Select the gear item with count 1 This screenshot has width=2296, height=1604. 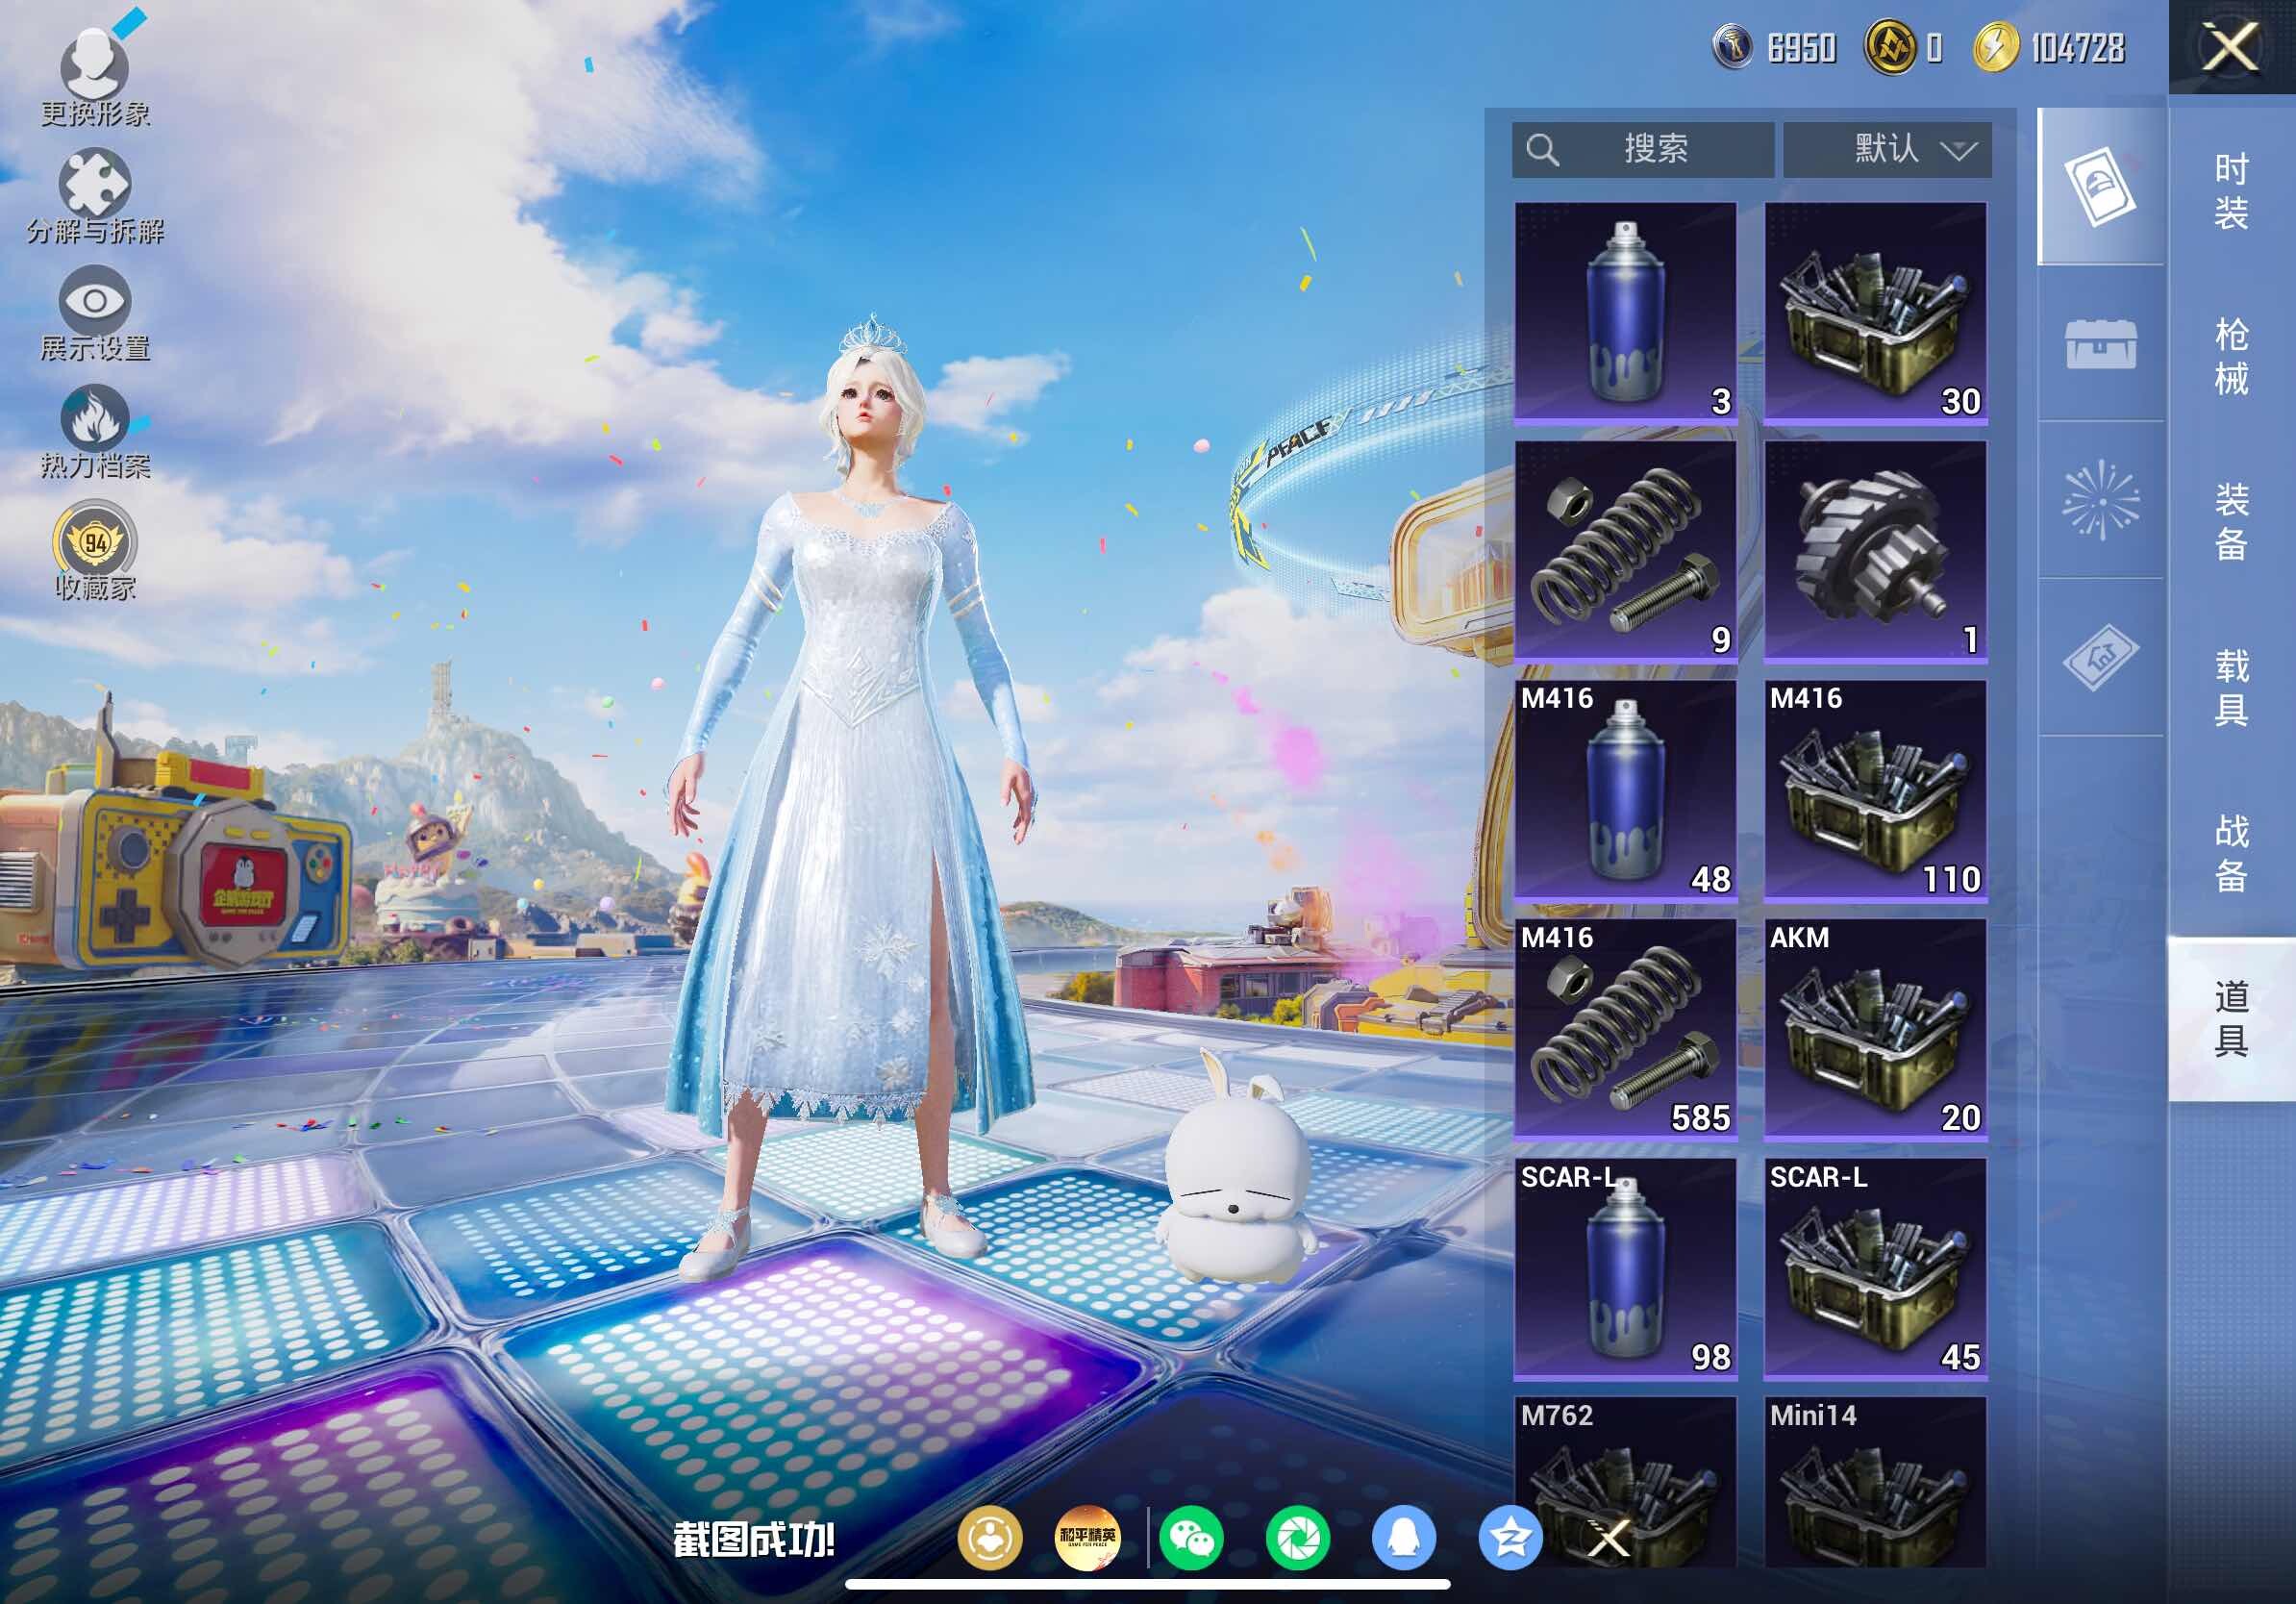pos(1875,552)
